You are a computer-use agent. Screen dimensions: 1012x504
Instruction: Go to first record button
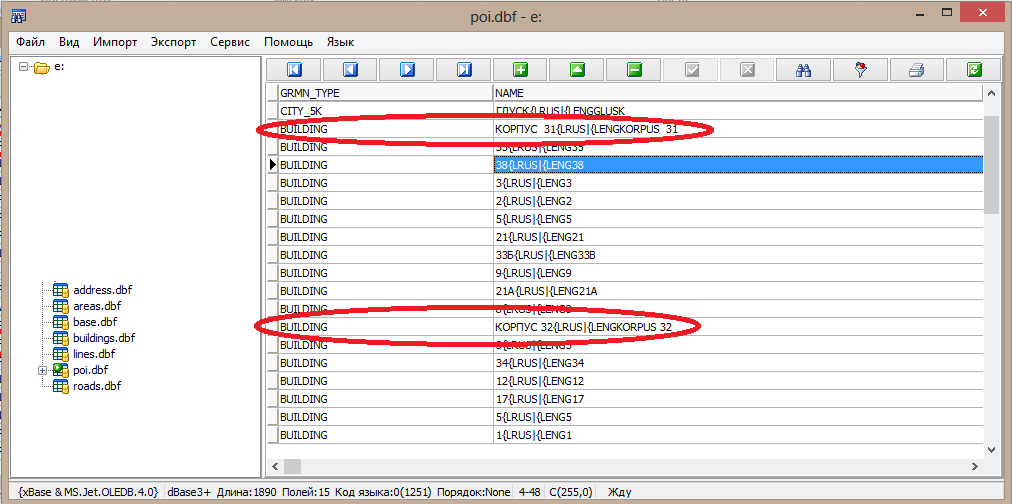point(294,70)
